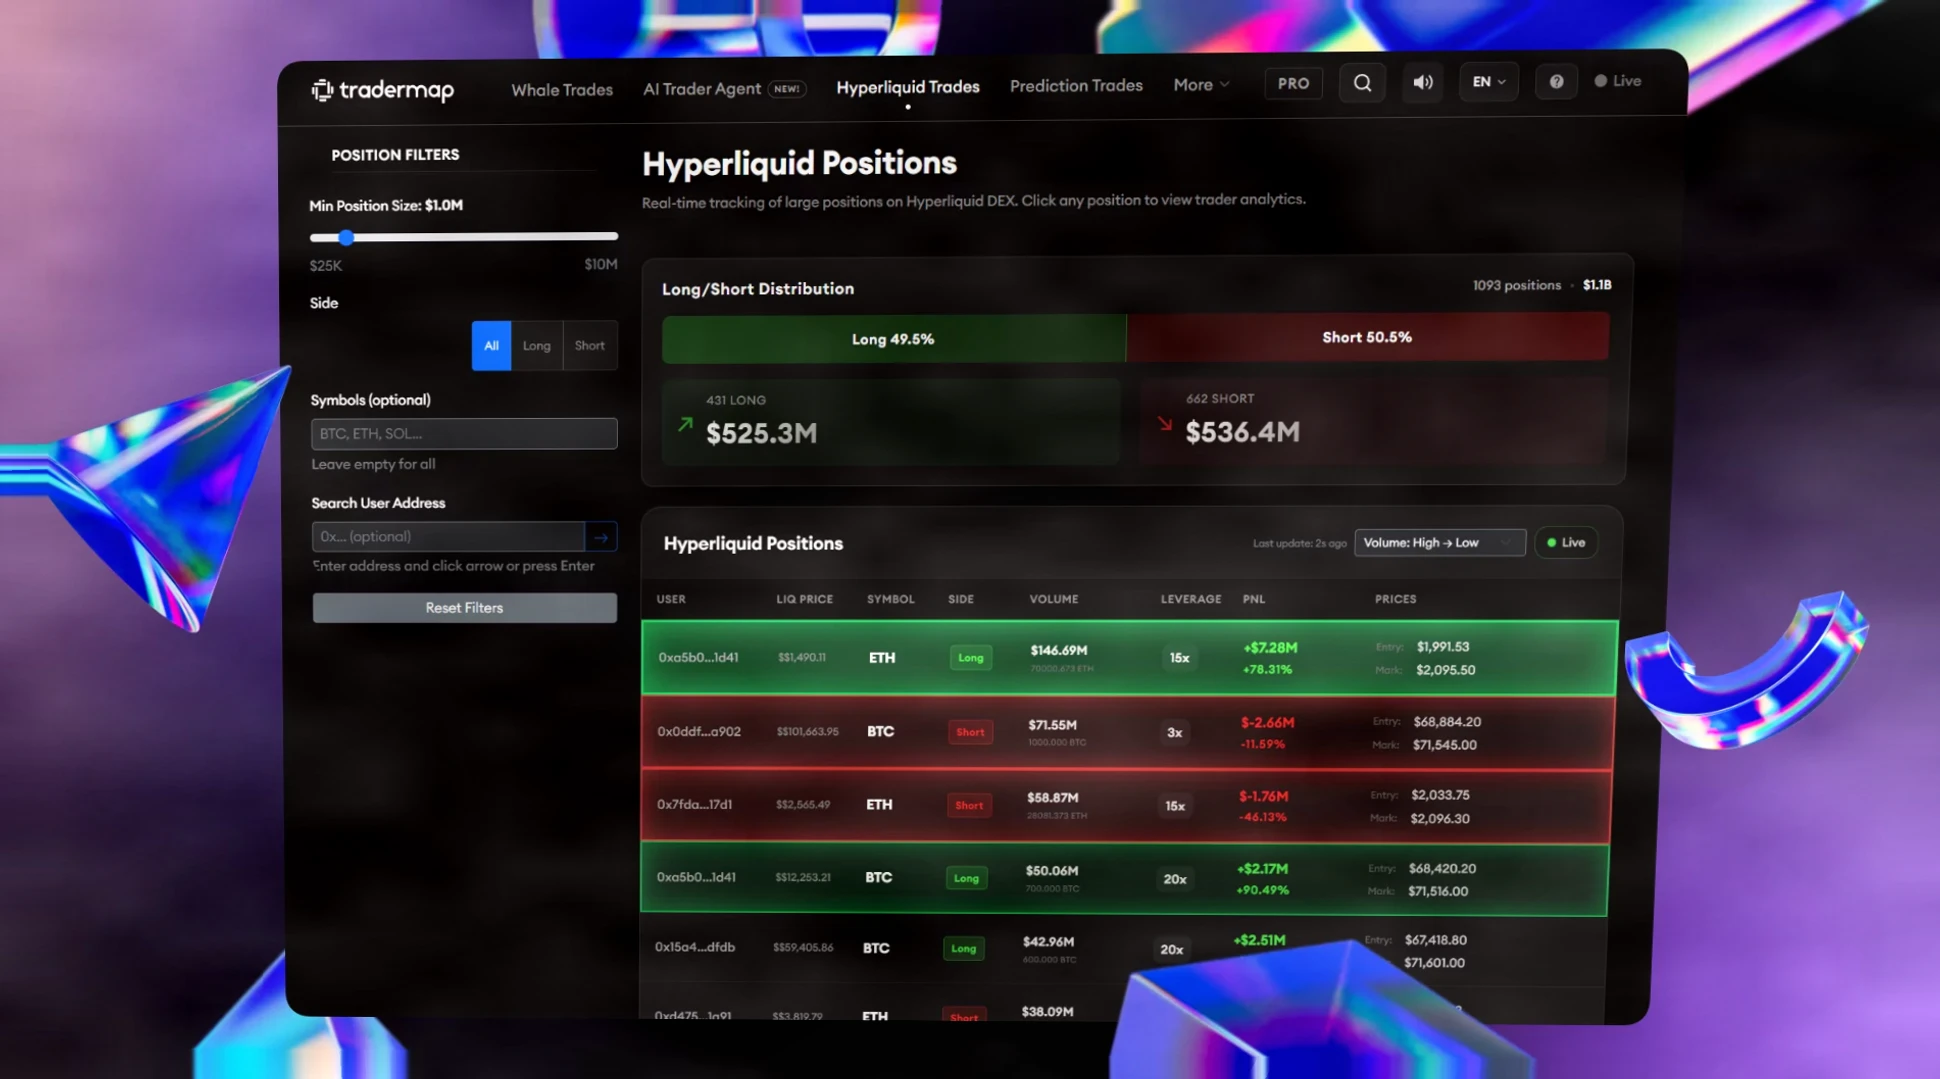Toggle sound with the speaker icon
This screenshot has height=1079, width=1940.
(x=1422, y=83)
